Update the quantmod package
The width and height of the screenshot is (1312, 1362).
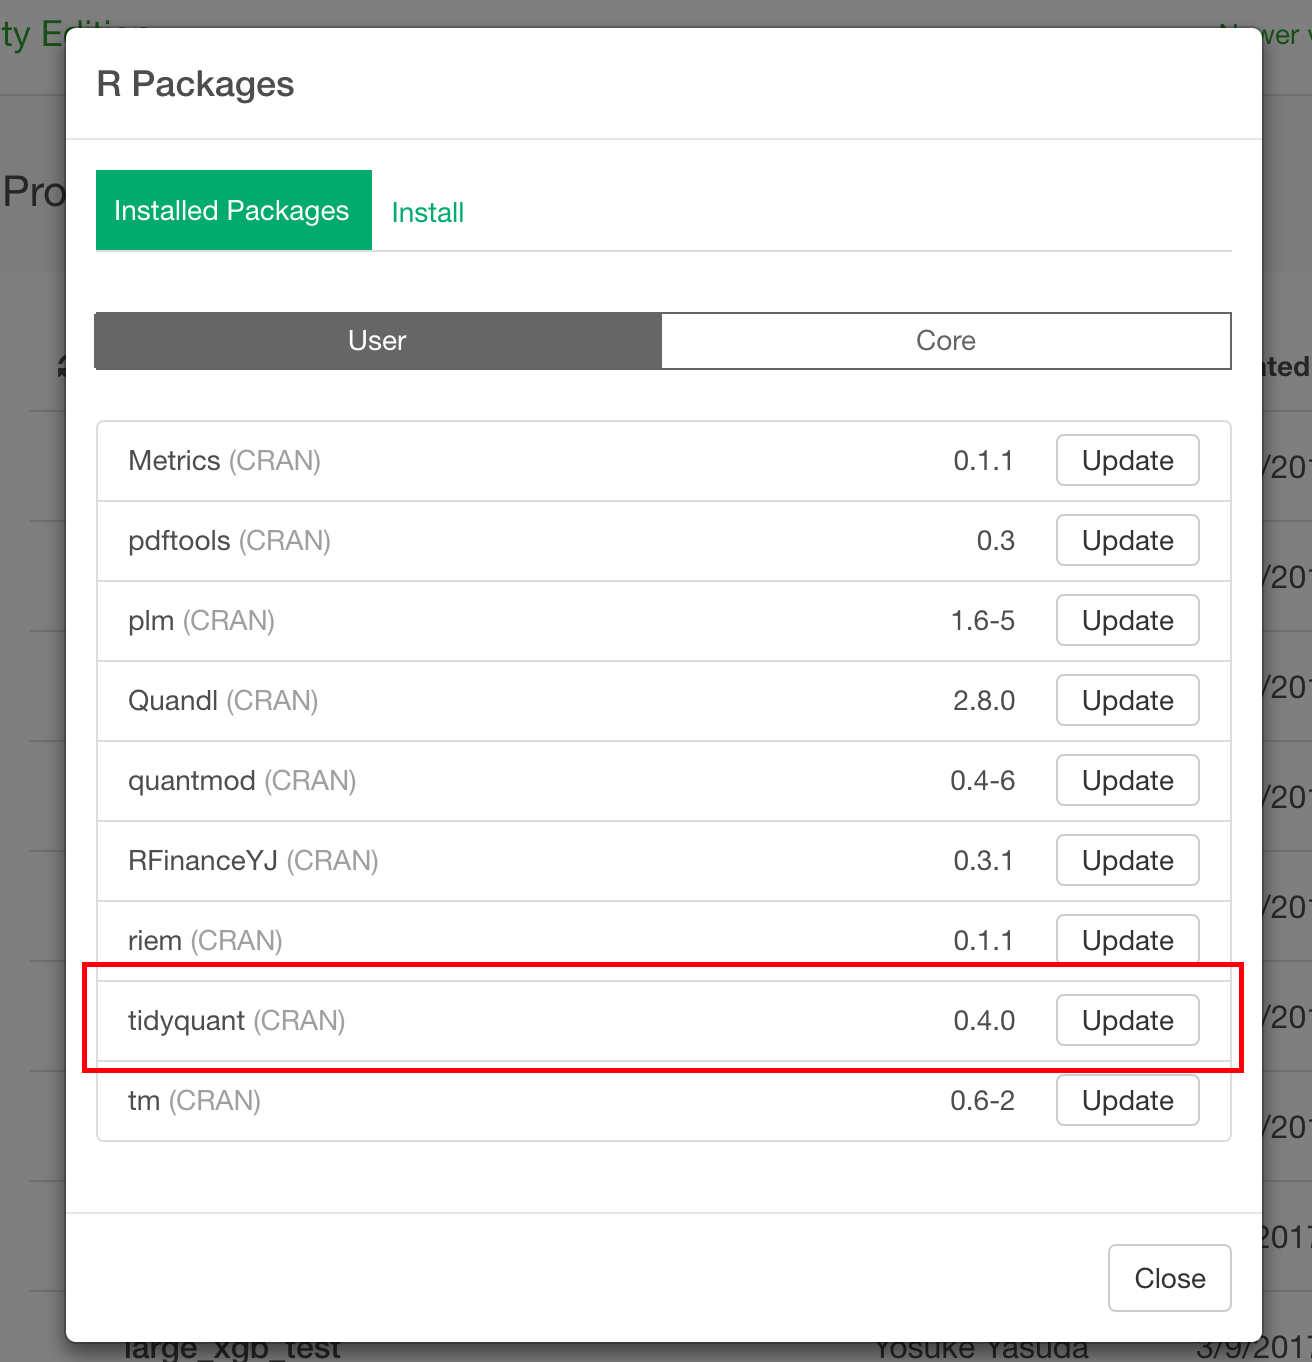click(1127, 780)
